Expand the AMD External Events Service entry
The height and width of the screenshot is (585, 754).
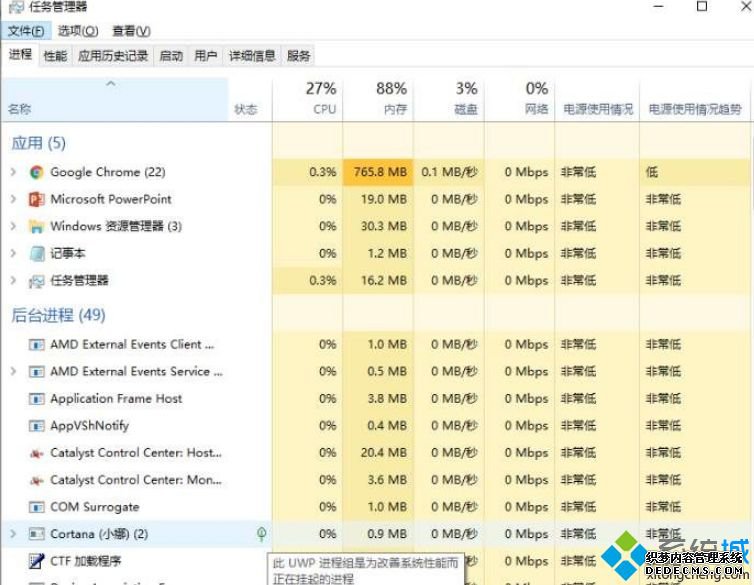(x=13, y=372)
